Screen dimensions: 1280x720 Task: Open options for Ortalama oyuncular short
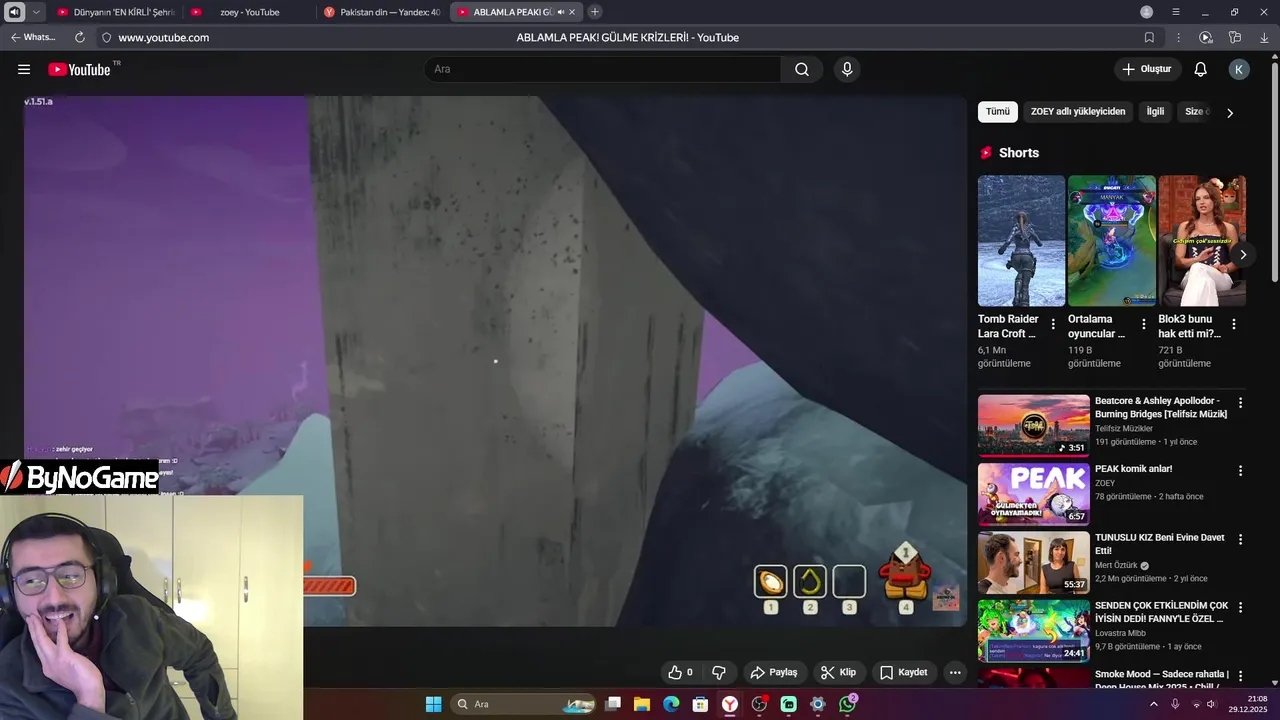pyautogui.click(x=1143, y=324)
